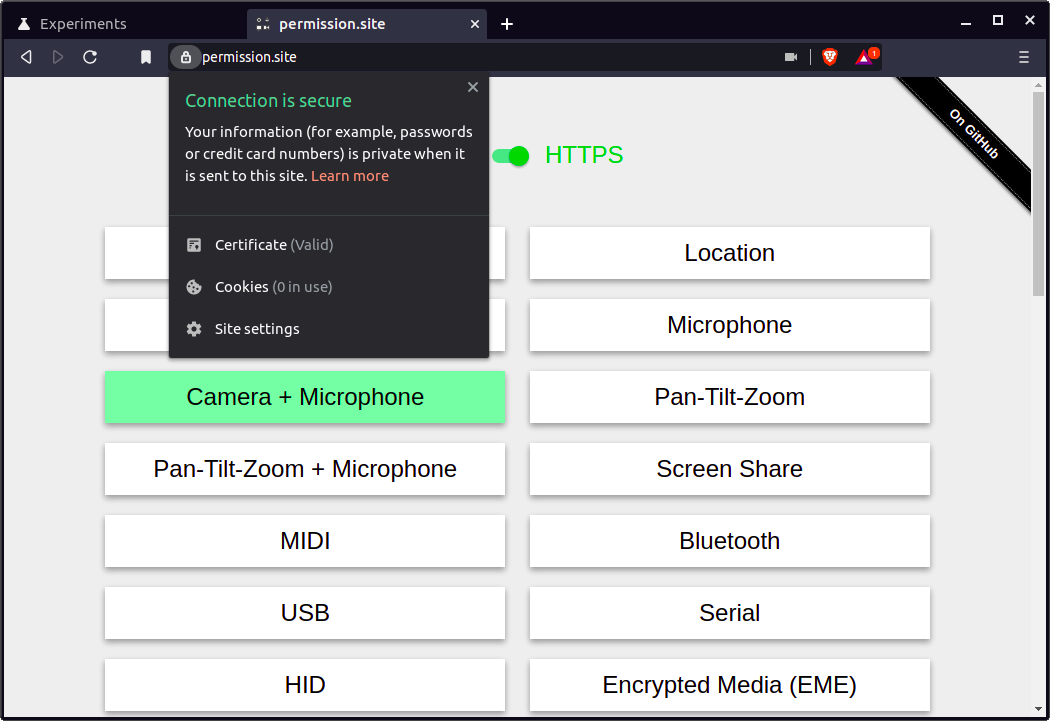This screenshot has width=1050, height=721.
Task: Open the browser hamburger menu
Action: [x=1024, y=58]
